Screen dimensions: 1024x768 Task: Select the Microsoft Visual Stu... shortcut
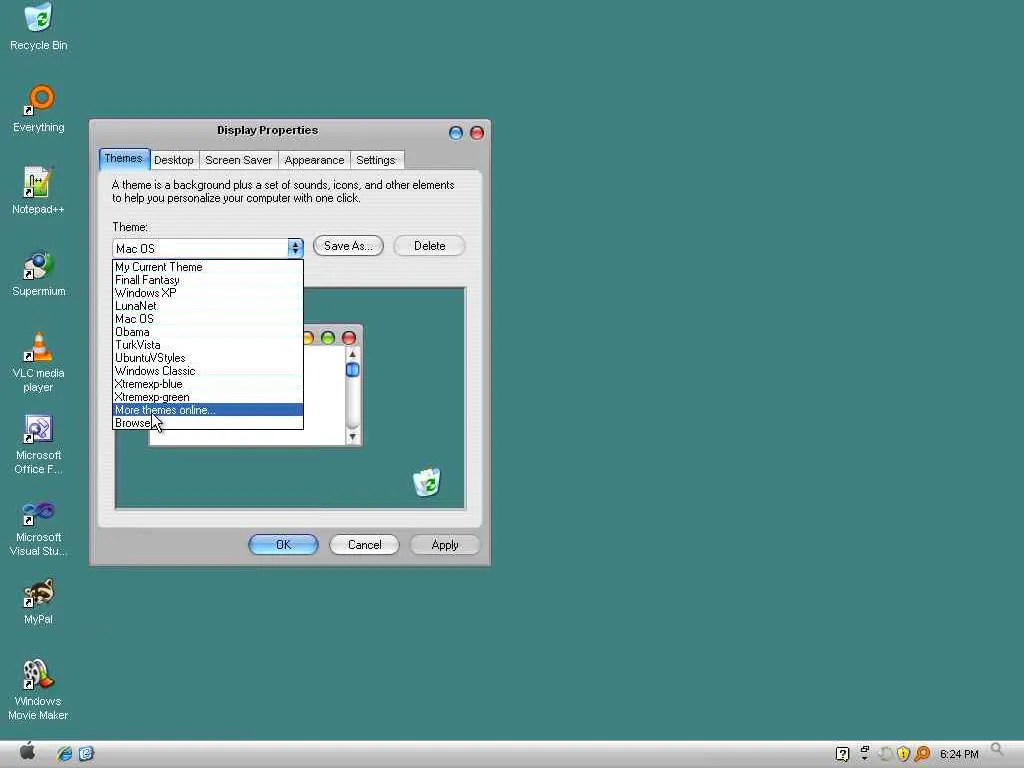[x=39, y=526]
